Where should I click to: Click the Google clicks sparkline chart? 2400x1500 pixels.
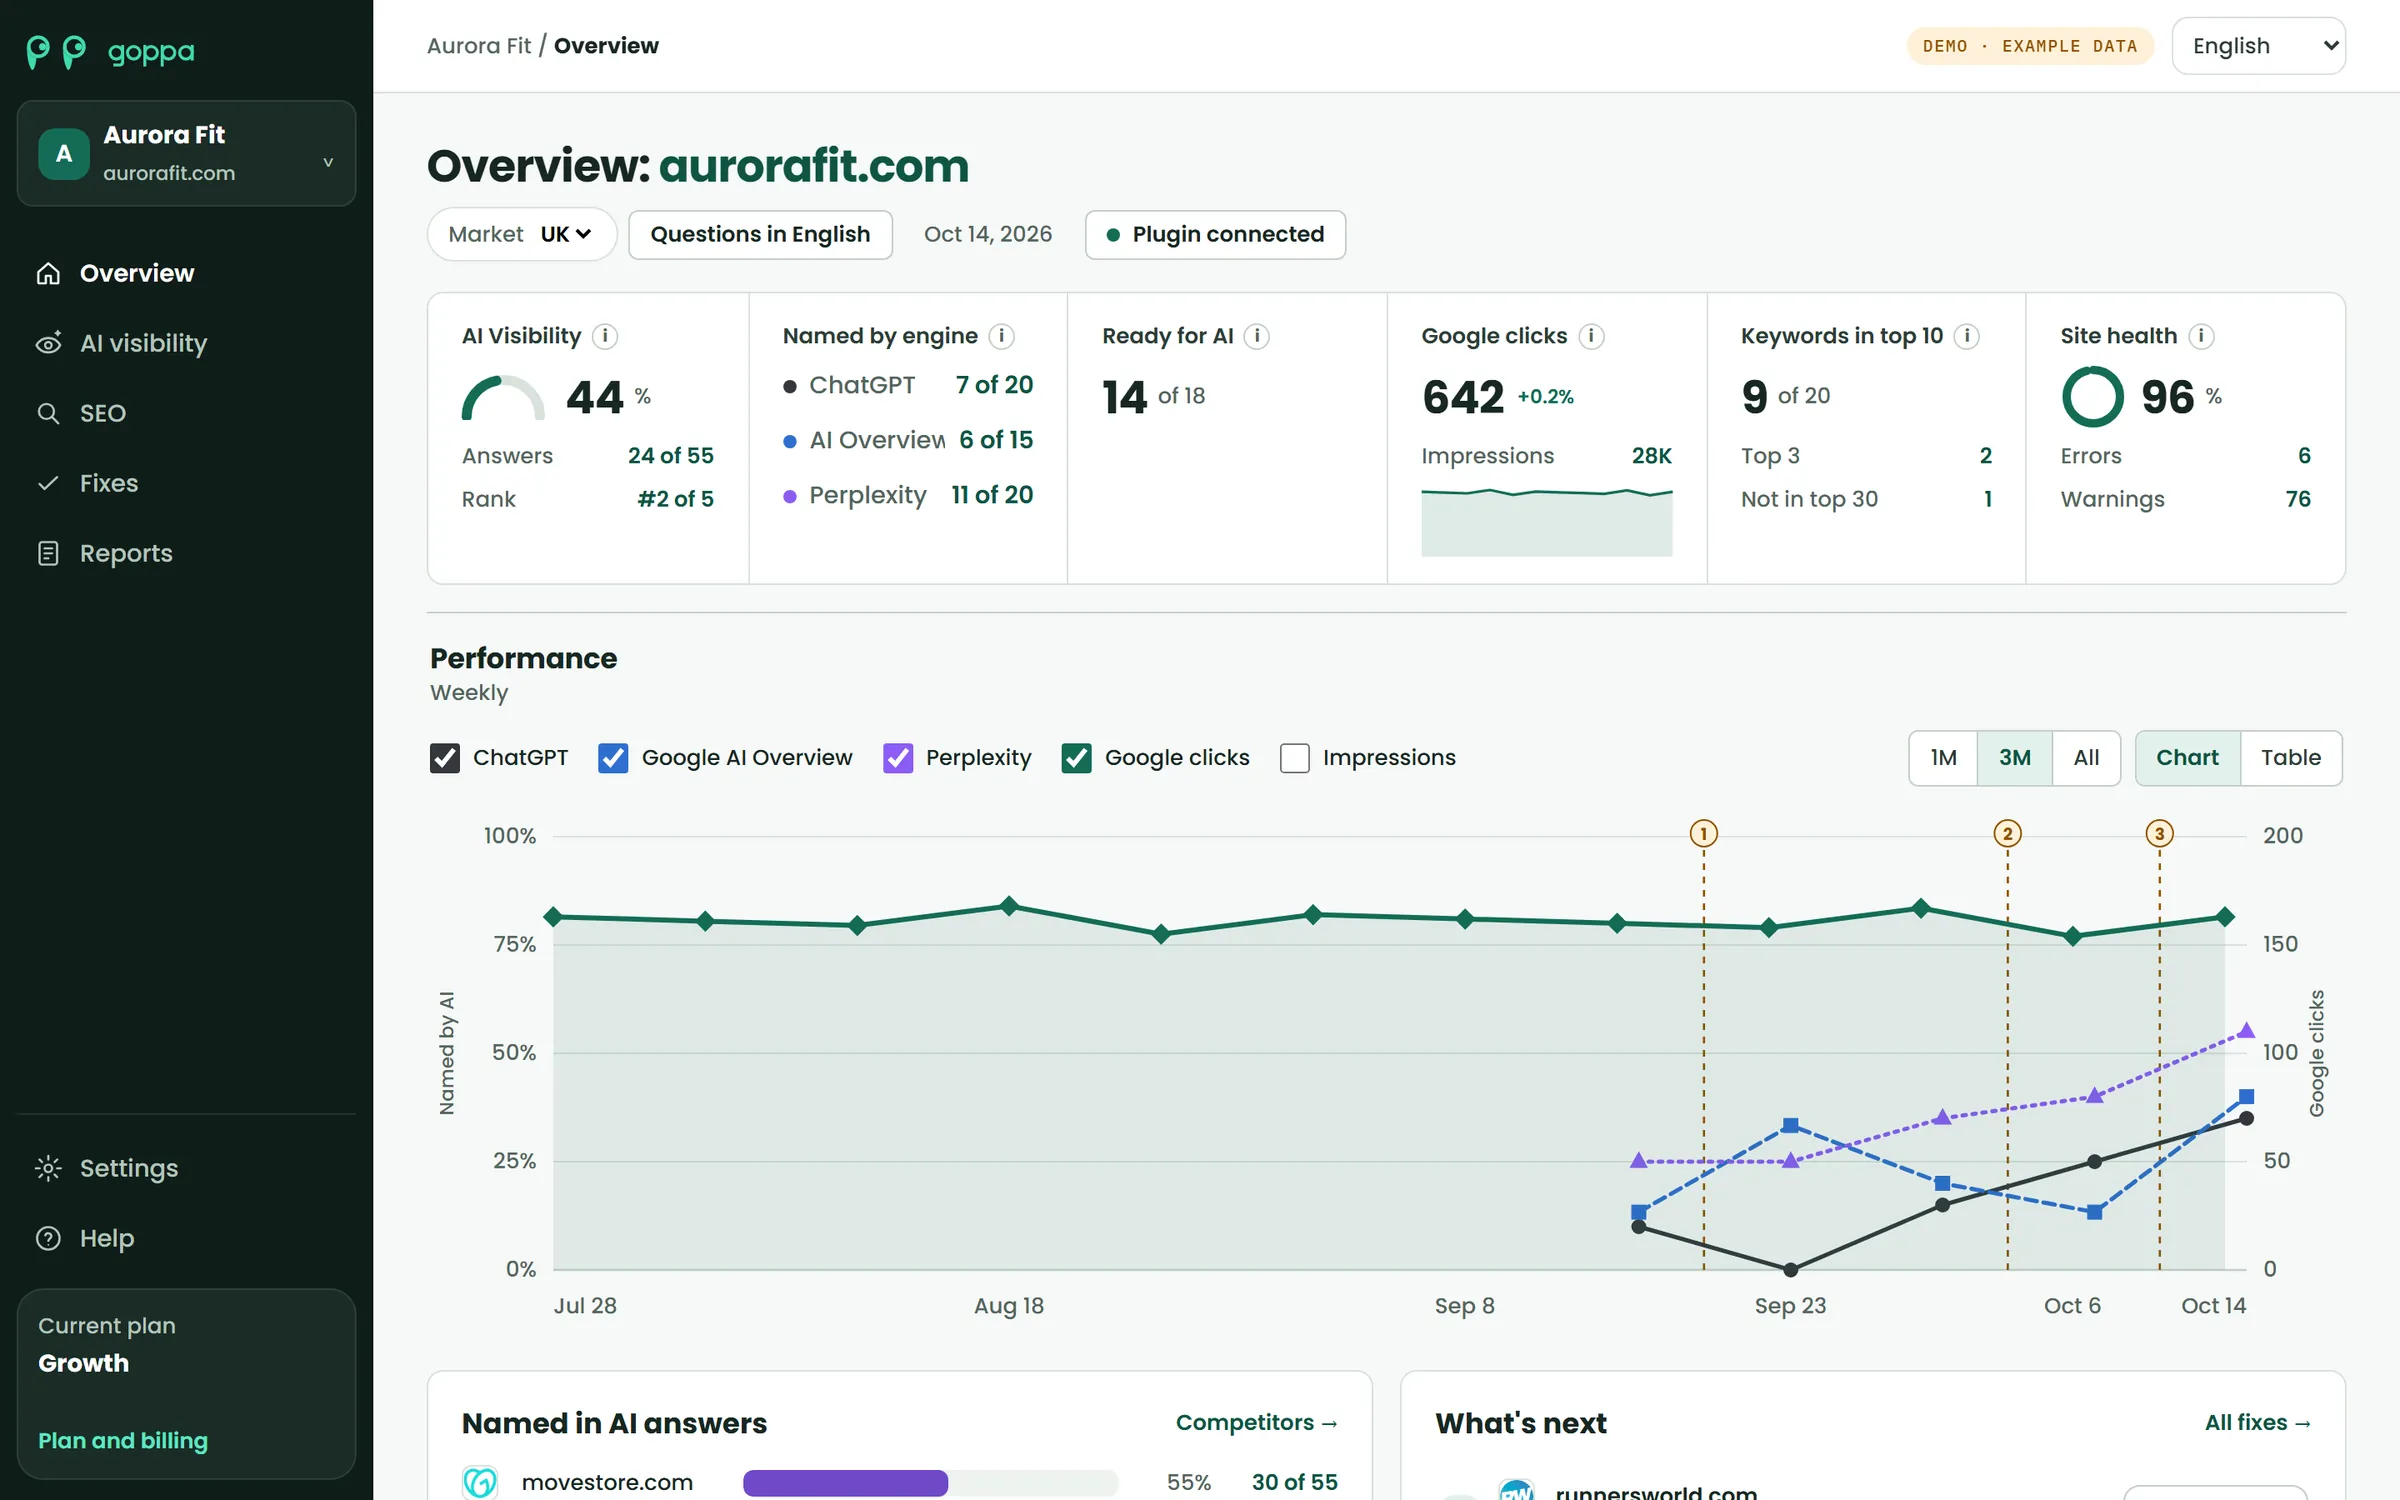click(x=1546, y=521)
